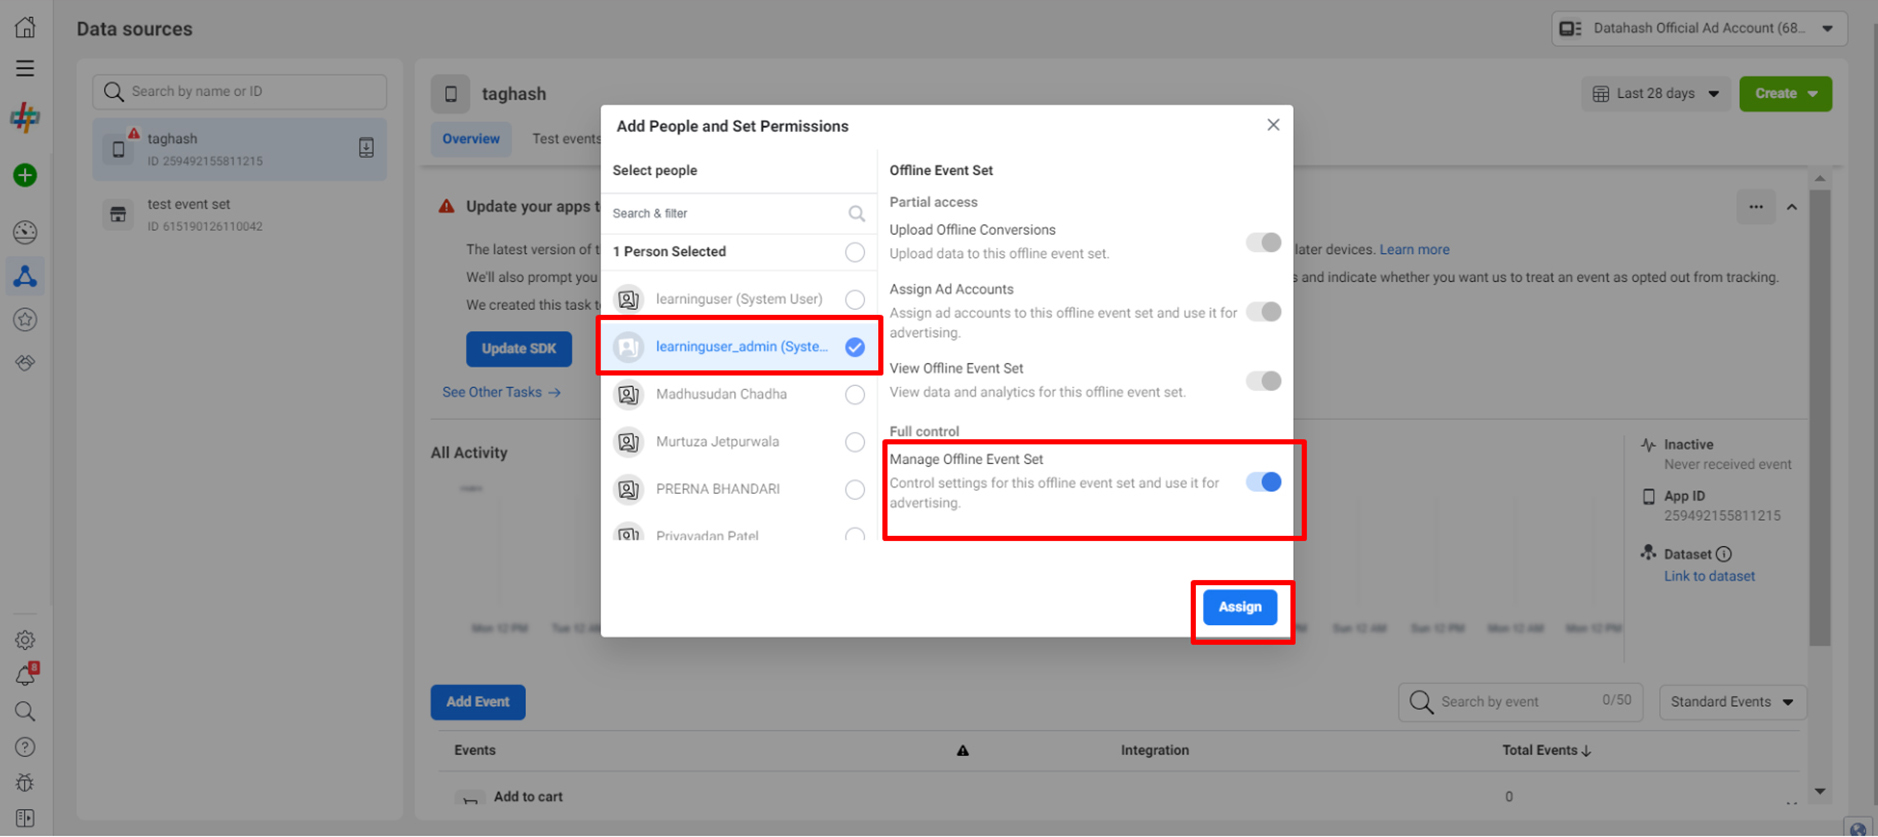This screenshot has height=837, width=1878.
Task: Open the star icon in the sidebar
Action: click(x=25, y=320)
